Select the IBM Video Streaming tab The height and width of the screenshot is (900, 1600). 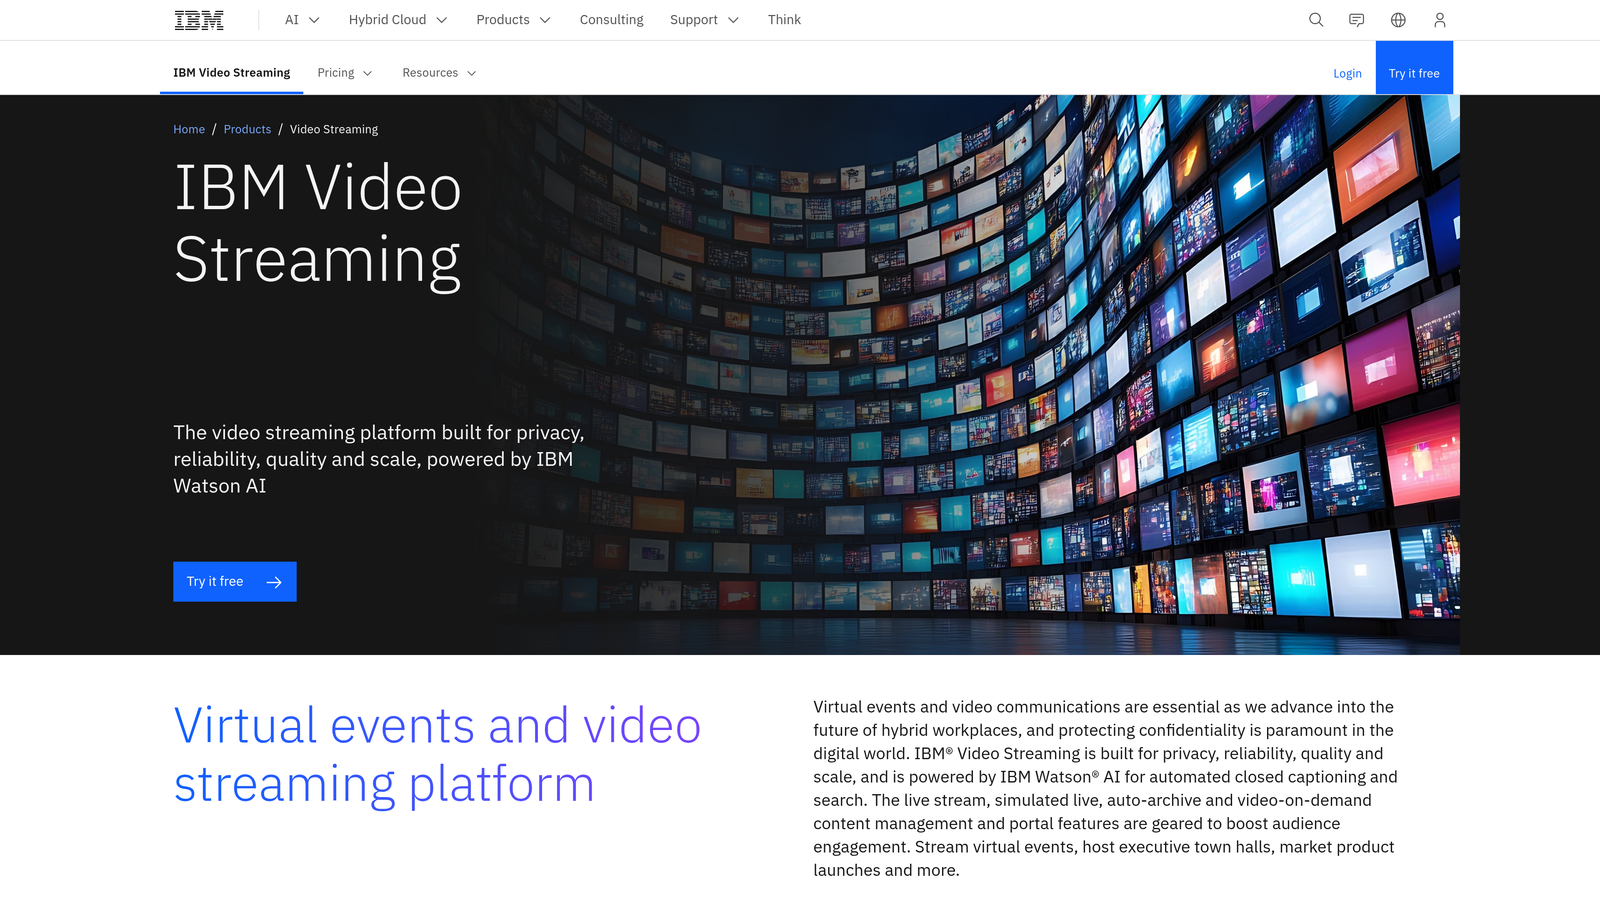point(231,72)
